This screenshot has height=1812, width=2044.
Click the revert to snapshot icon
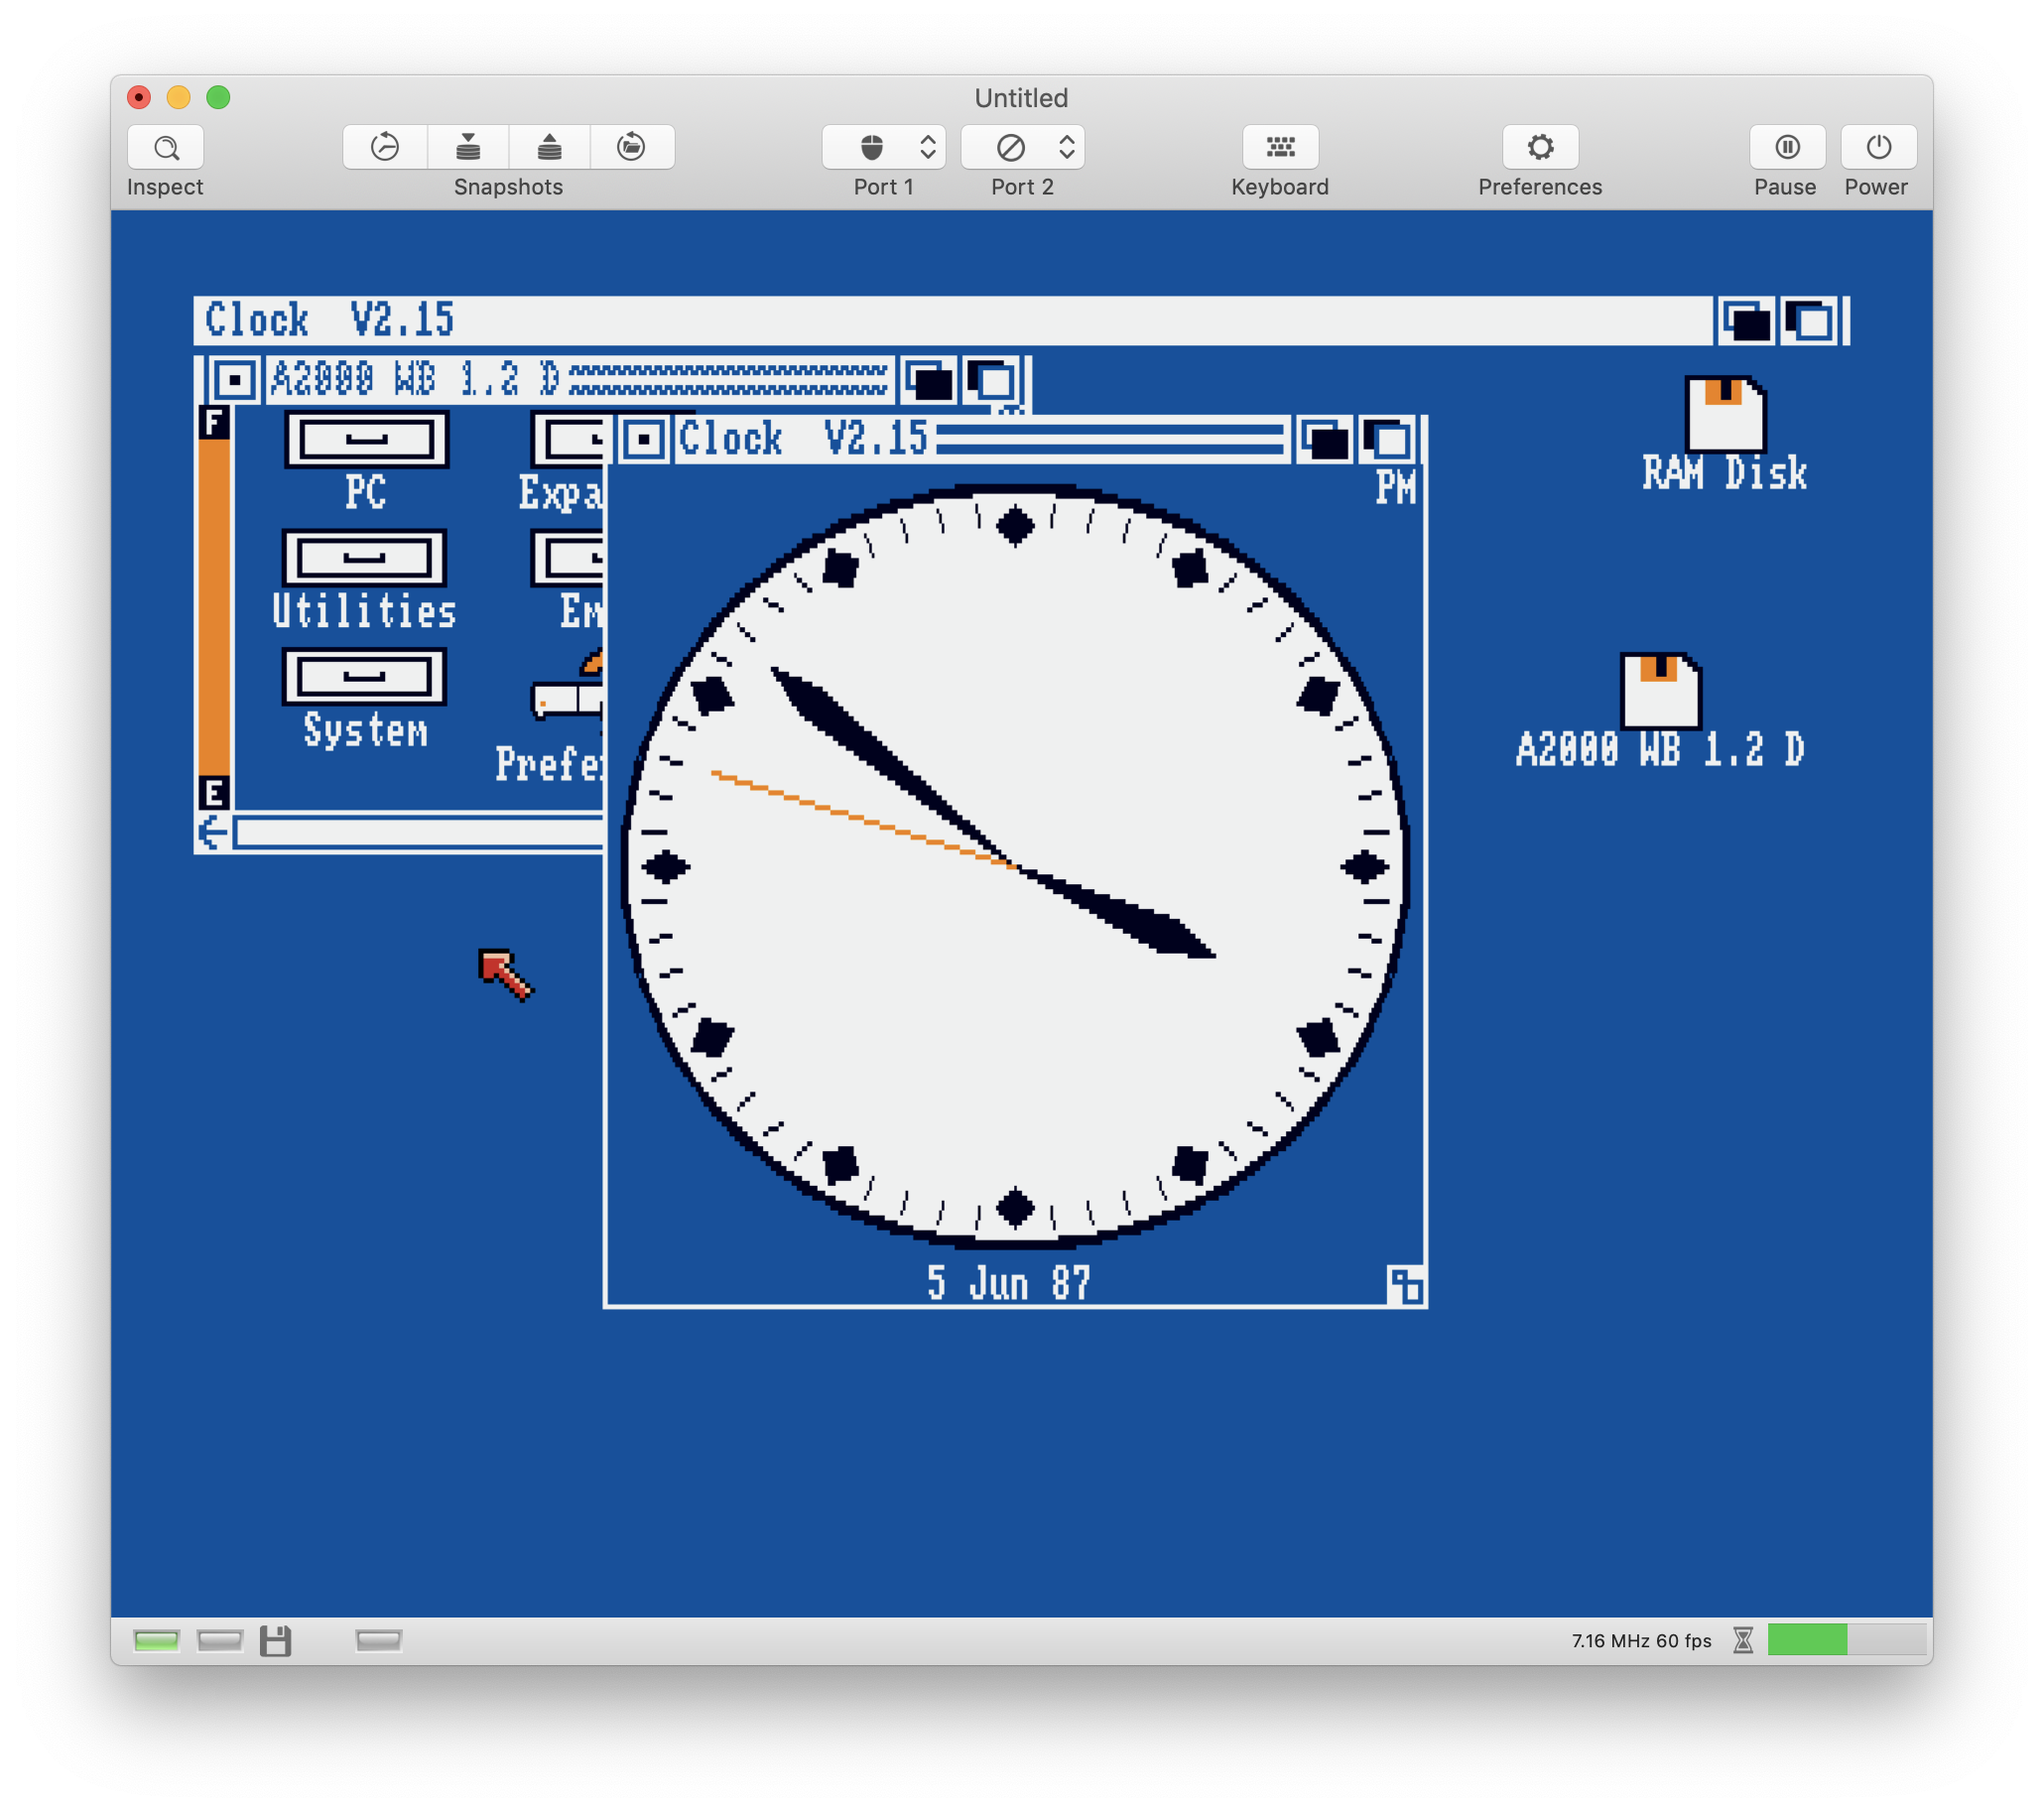point(385,148)
